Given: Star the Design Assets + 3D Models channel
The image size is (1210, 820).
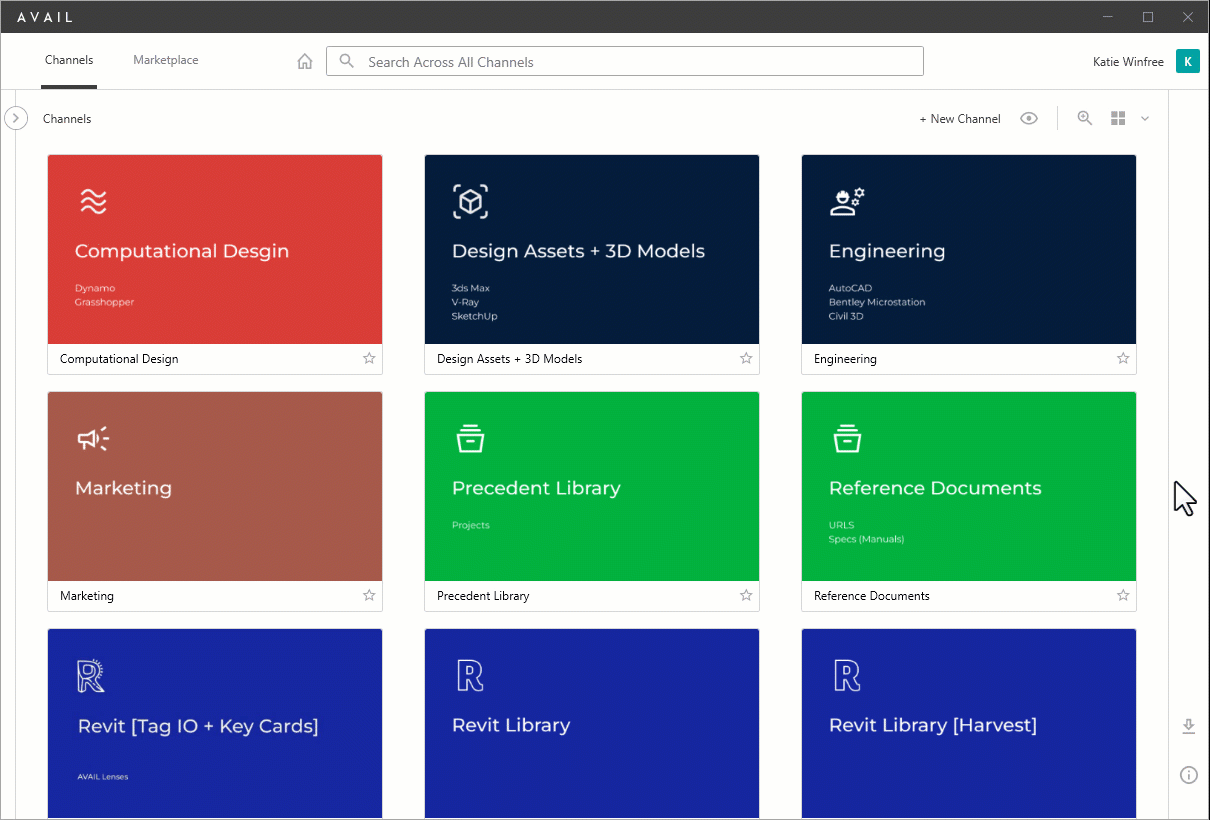Looking at the screenshot, I should 746,358.
